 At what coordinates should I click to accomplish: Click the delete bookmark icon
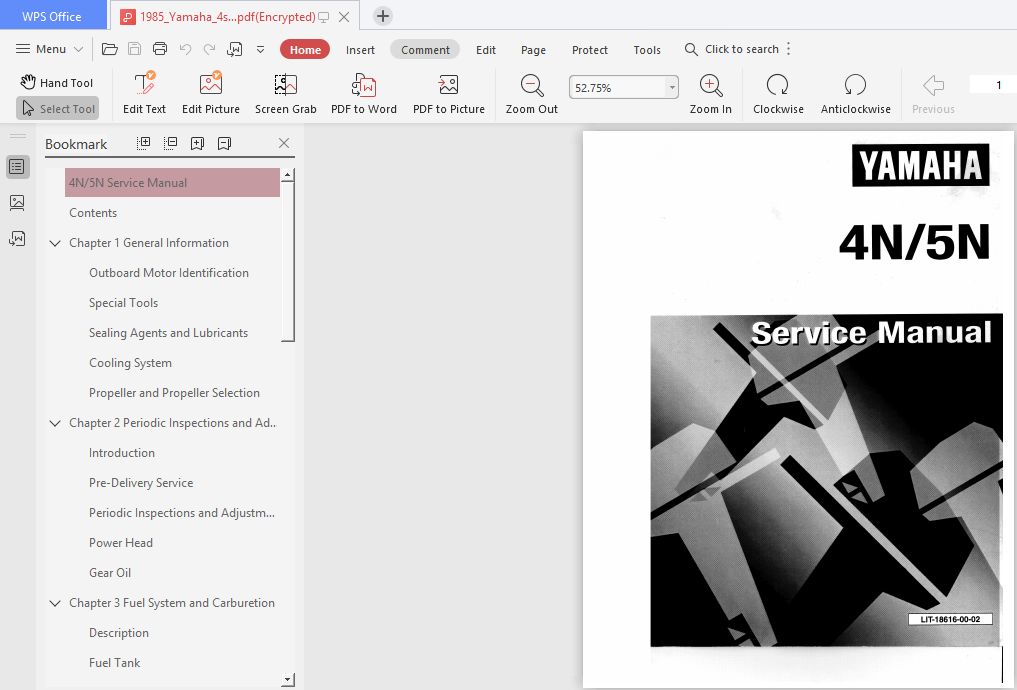click(x=224, y=143)
